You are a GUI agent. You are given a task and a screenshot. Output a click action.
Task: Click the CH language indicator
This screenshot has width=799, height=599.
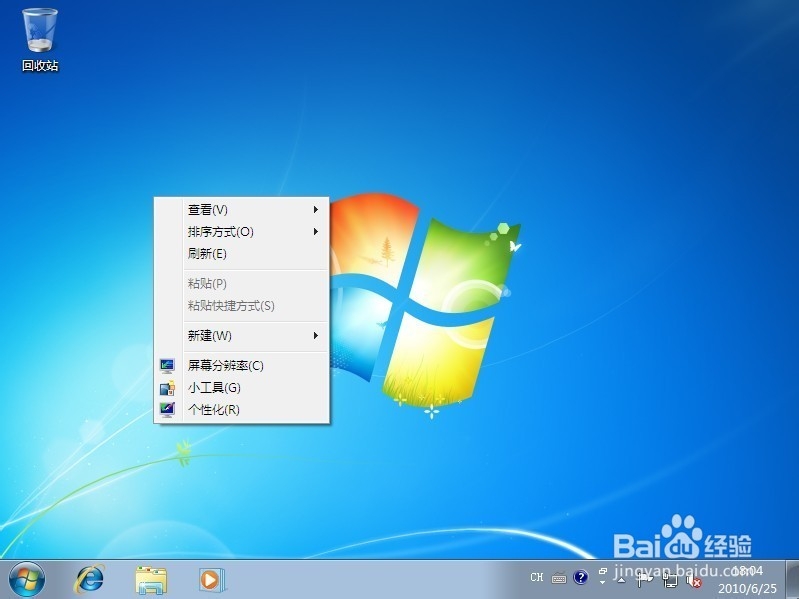[x=537, y=577]
